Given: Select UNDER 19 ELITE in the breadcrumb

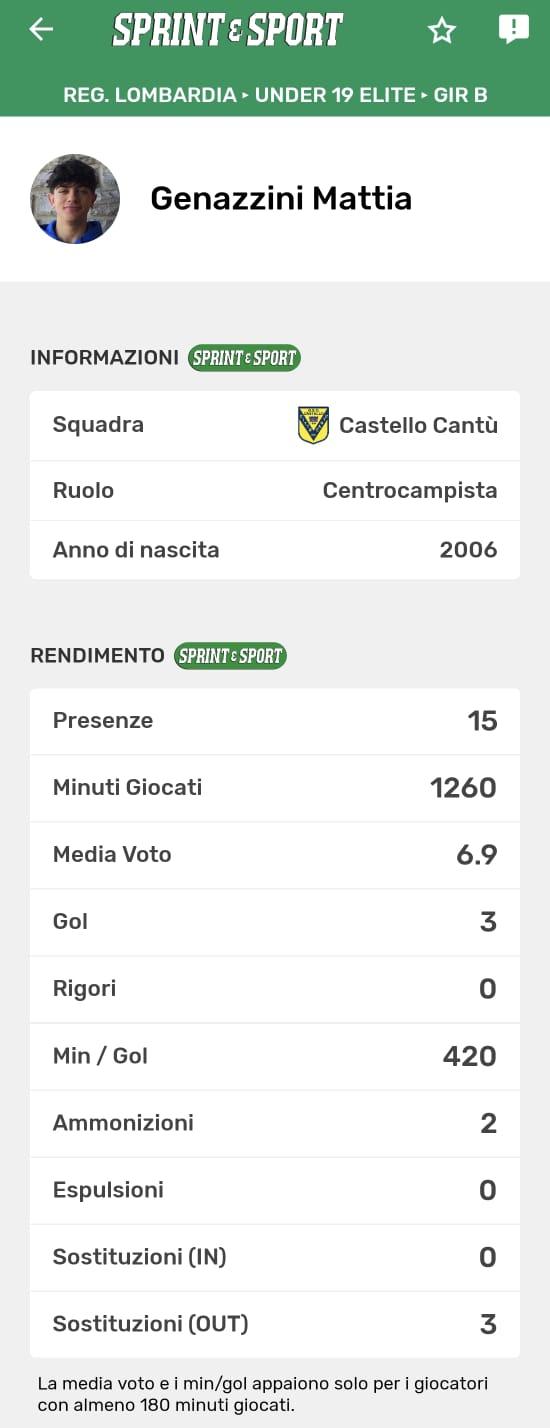Looking at the screenshot, I should (x=335, y=96).
